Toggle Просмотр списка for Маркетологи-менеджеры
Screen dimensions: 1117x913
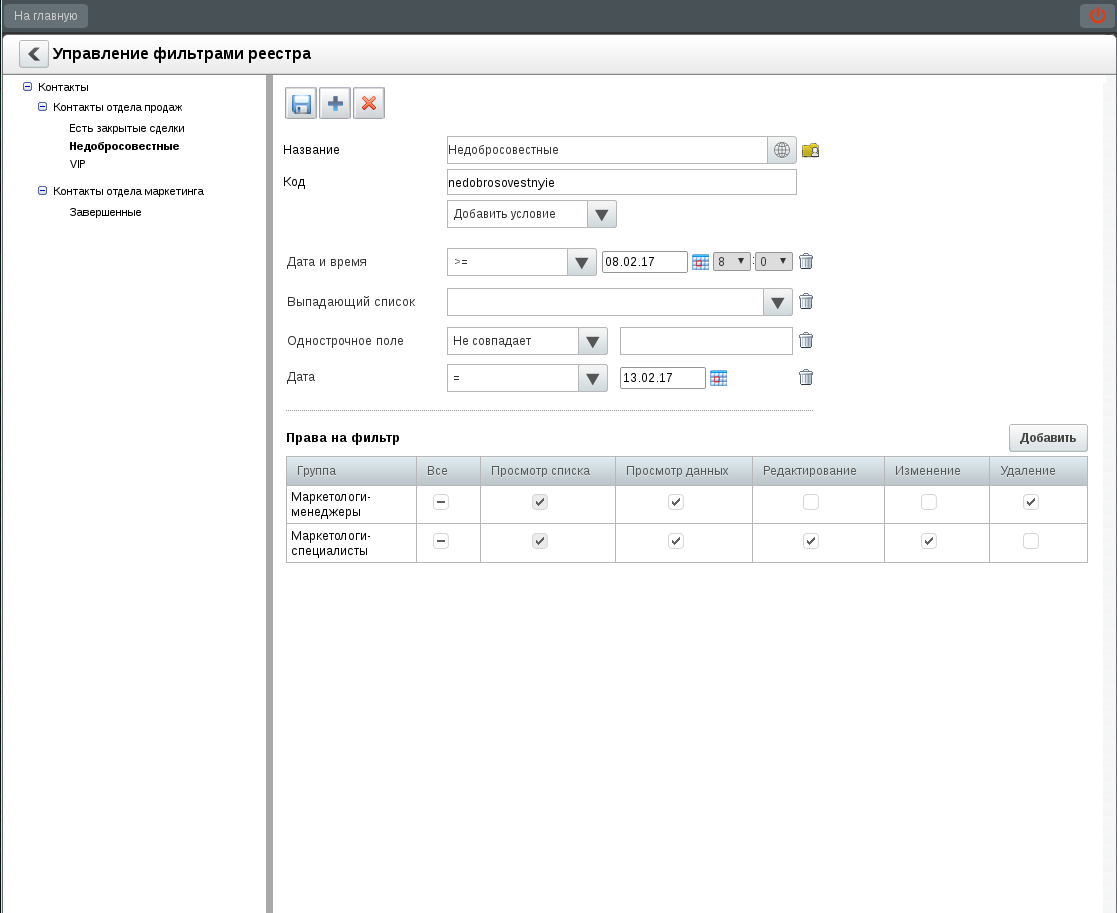(540, 502)
